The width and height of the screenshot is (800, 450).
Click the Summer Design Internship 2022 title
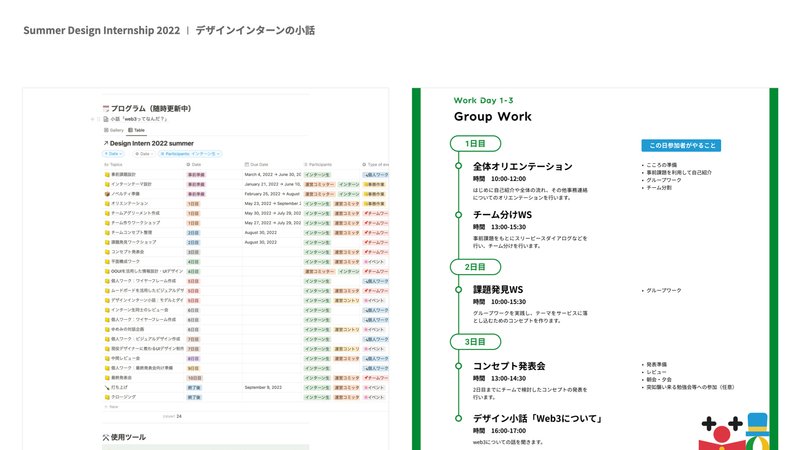point(102,30)
